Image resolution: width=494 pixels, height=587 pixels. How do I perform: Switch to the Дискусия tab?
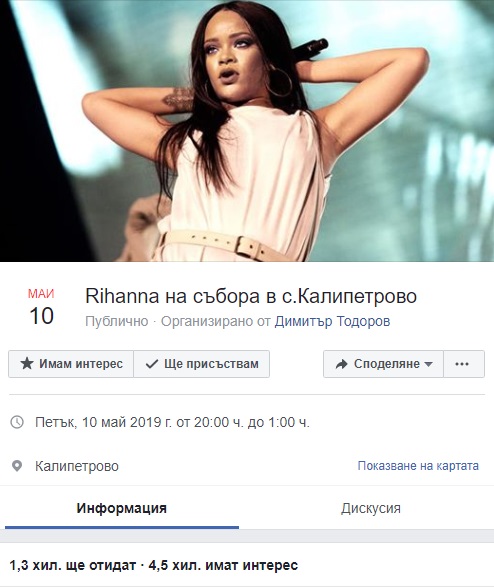[370, 508]
